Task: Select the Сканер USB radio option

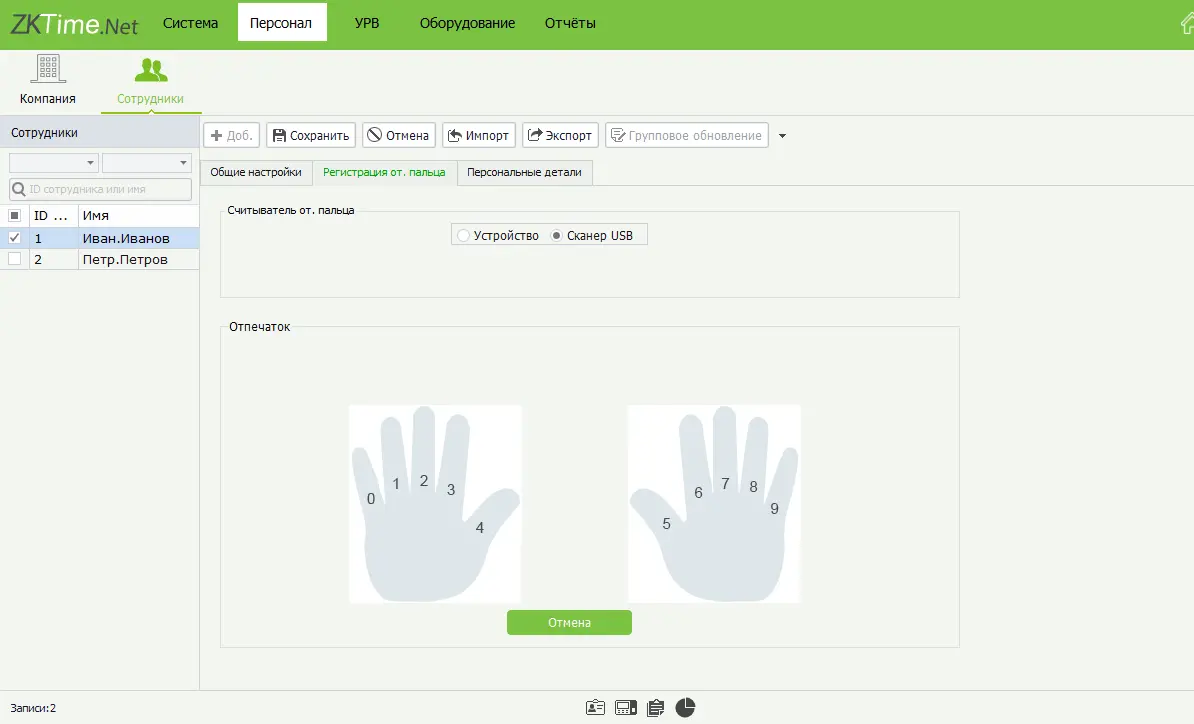Action: pos(557,236)
